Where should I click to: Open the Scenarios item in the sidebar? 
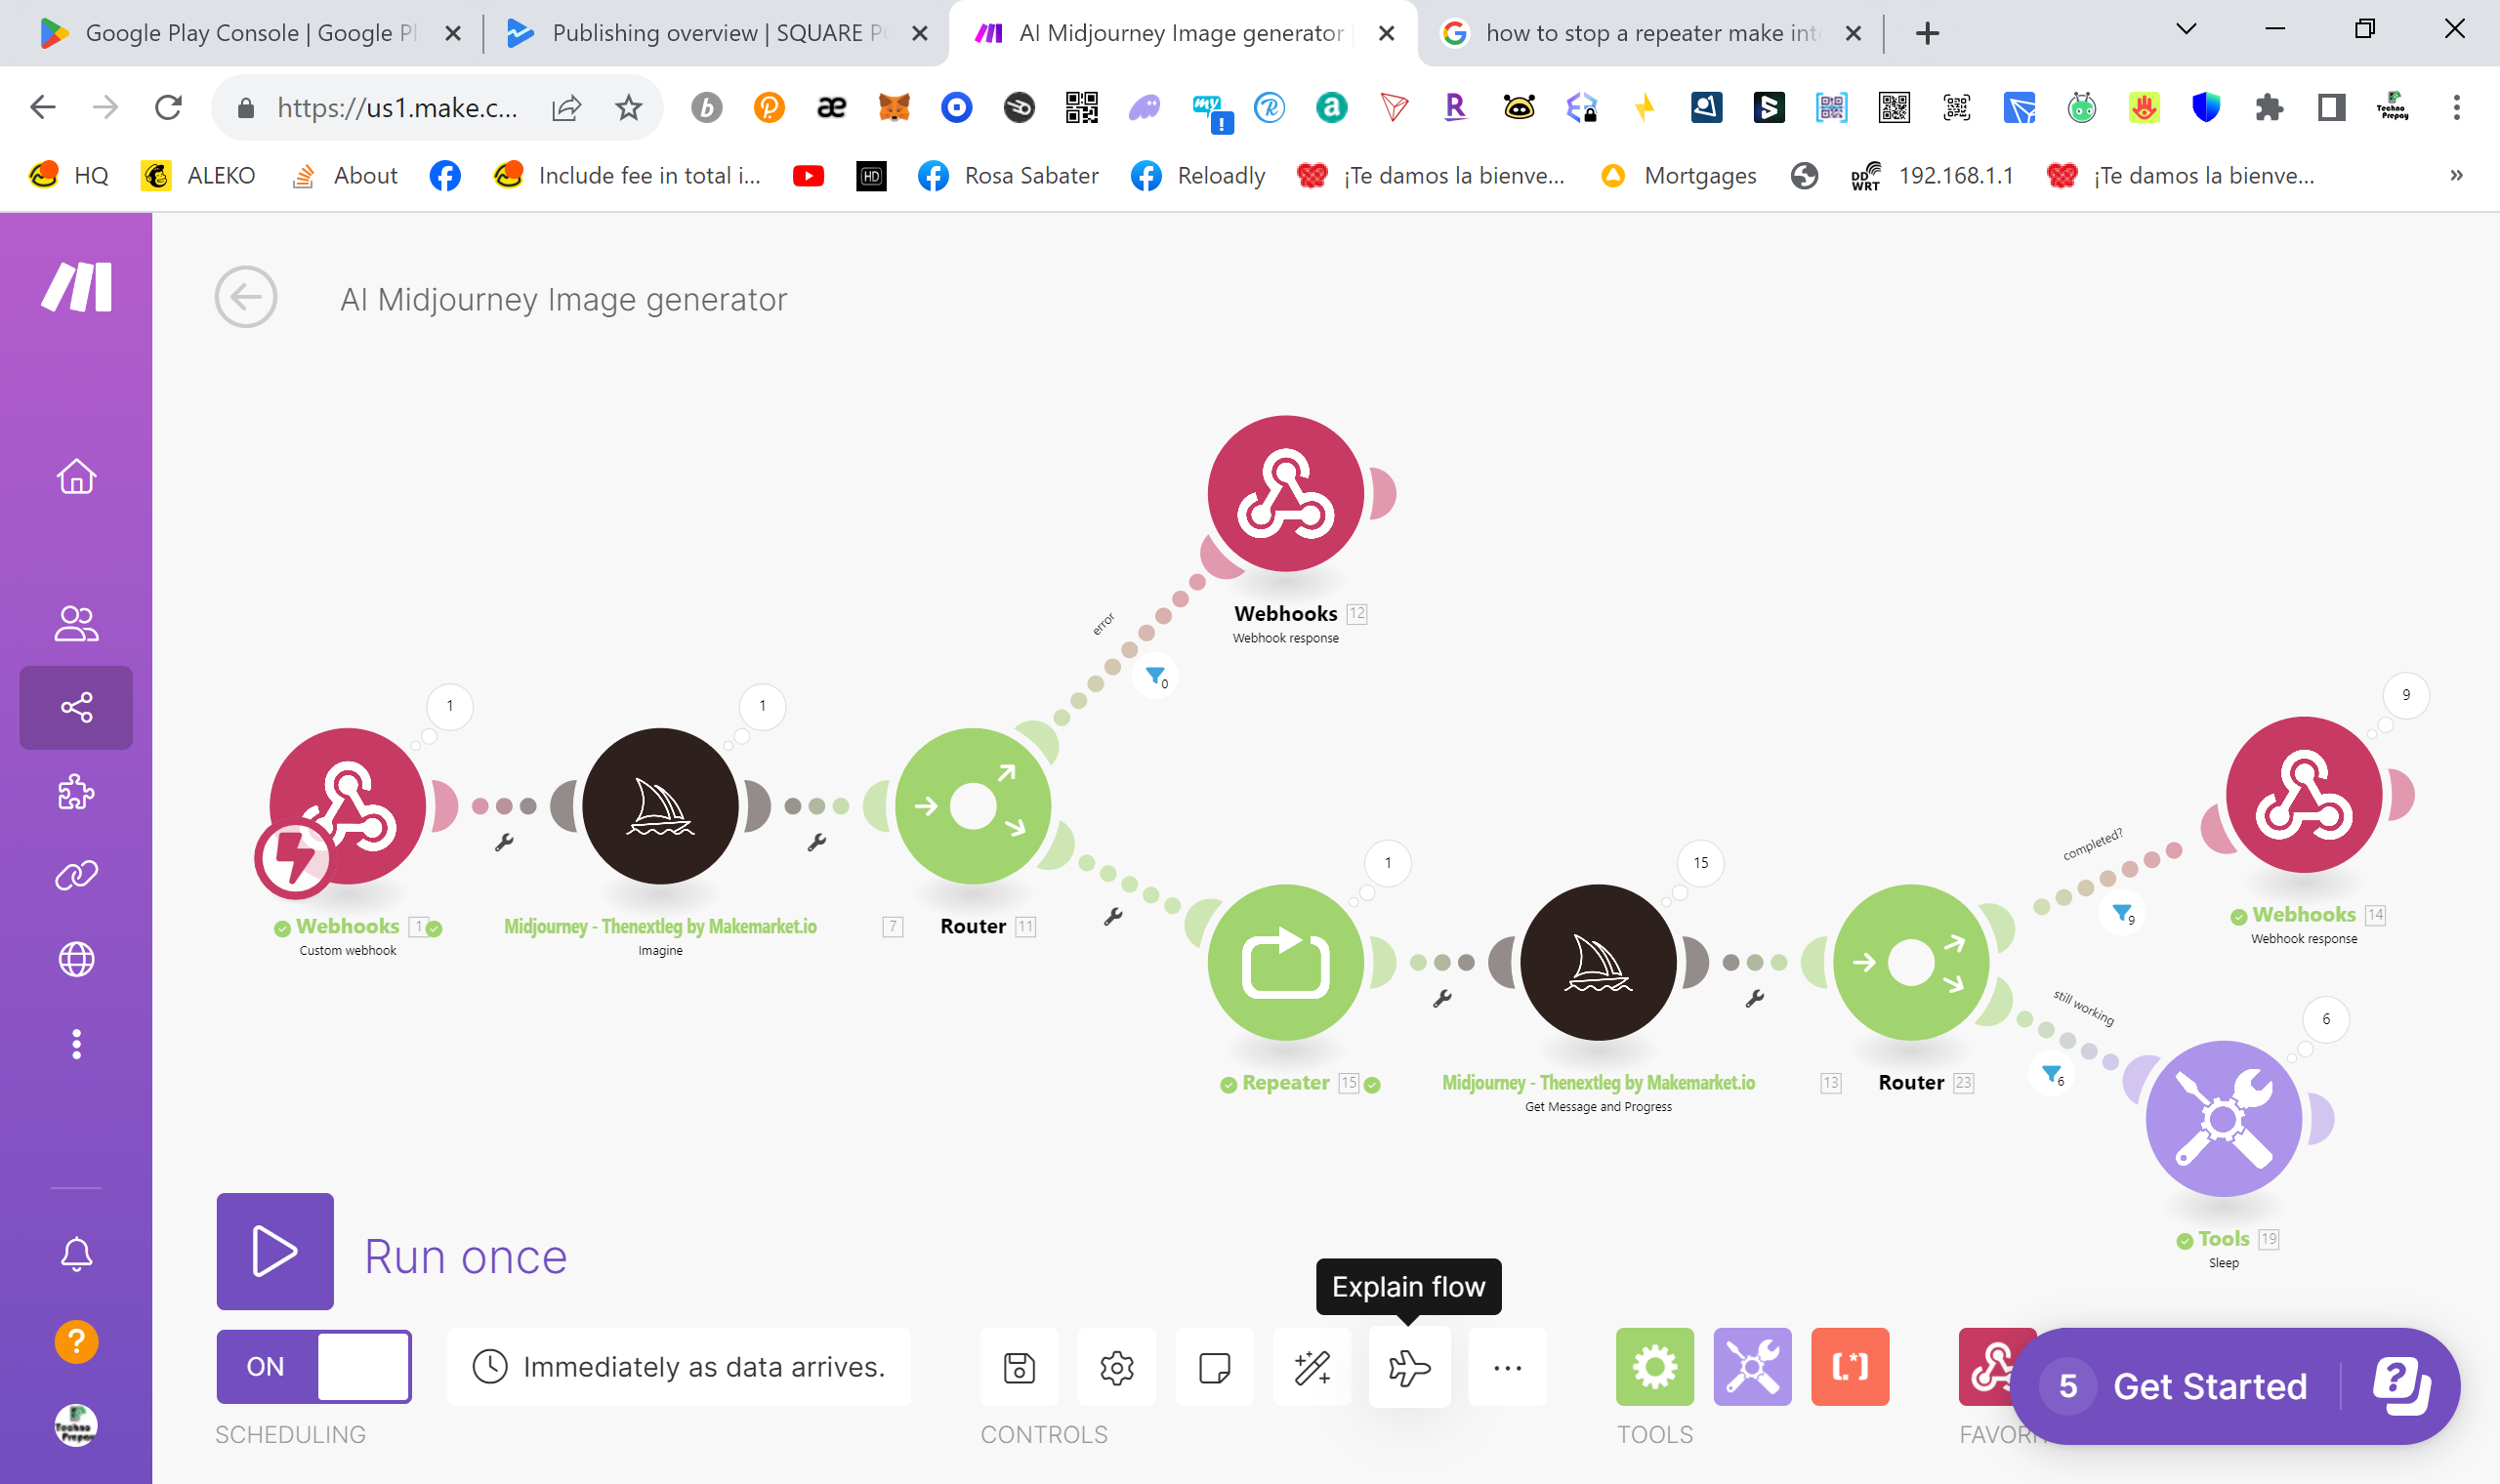(76, 708)
